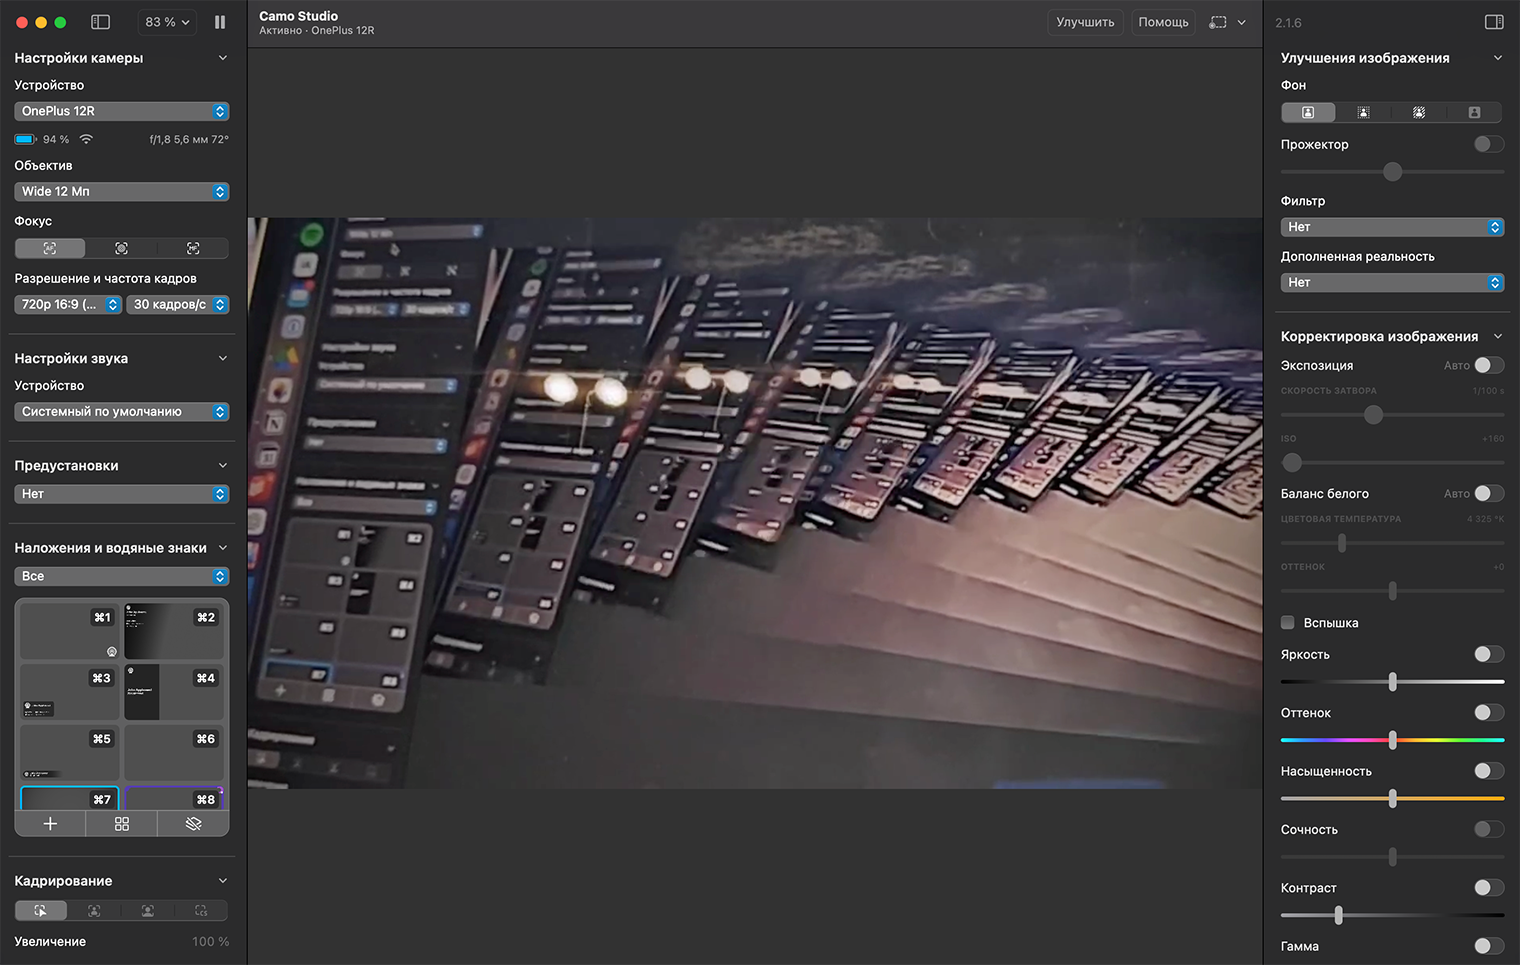Click the Контраст slider handle
This screenshot has width=1520, height=965.
pyautogui.click(x=1338, y=915)
